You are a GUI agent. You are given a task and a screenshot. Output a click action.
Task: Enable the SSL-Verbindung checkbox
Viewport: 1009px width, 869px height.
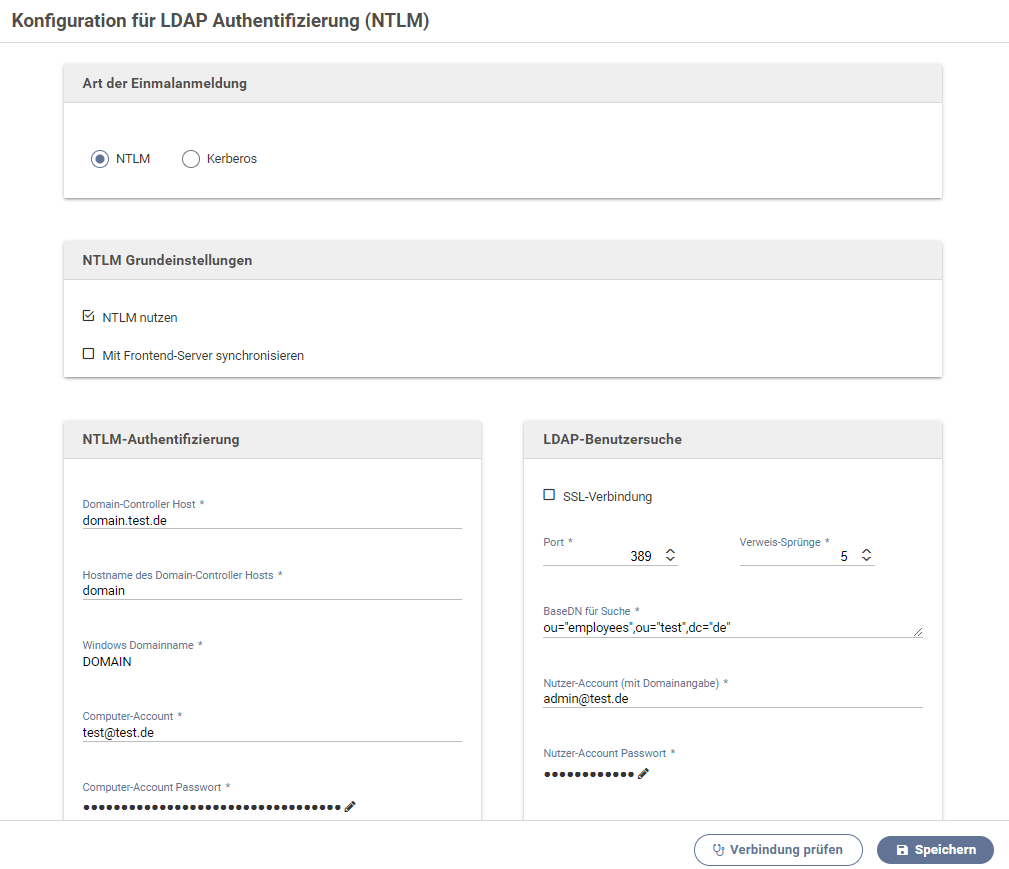point(549,495)
